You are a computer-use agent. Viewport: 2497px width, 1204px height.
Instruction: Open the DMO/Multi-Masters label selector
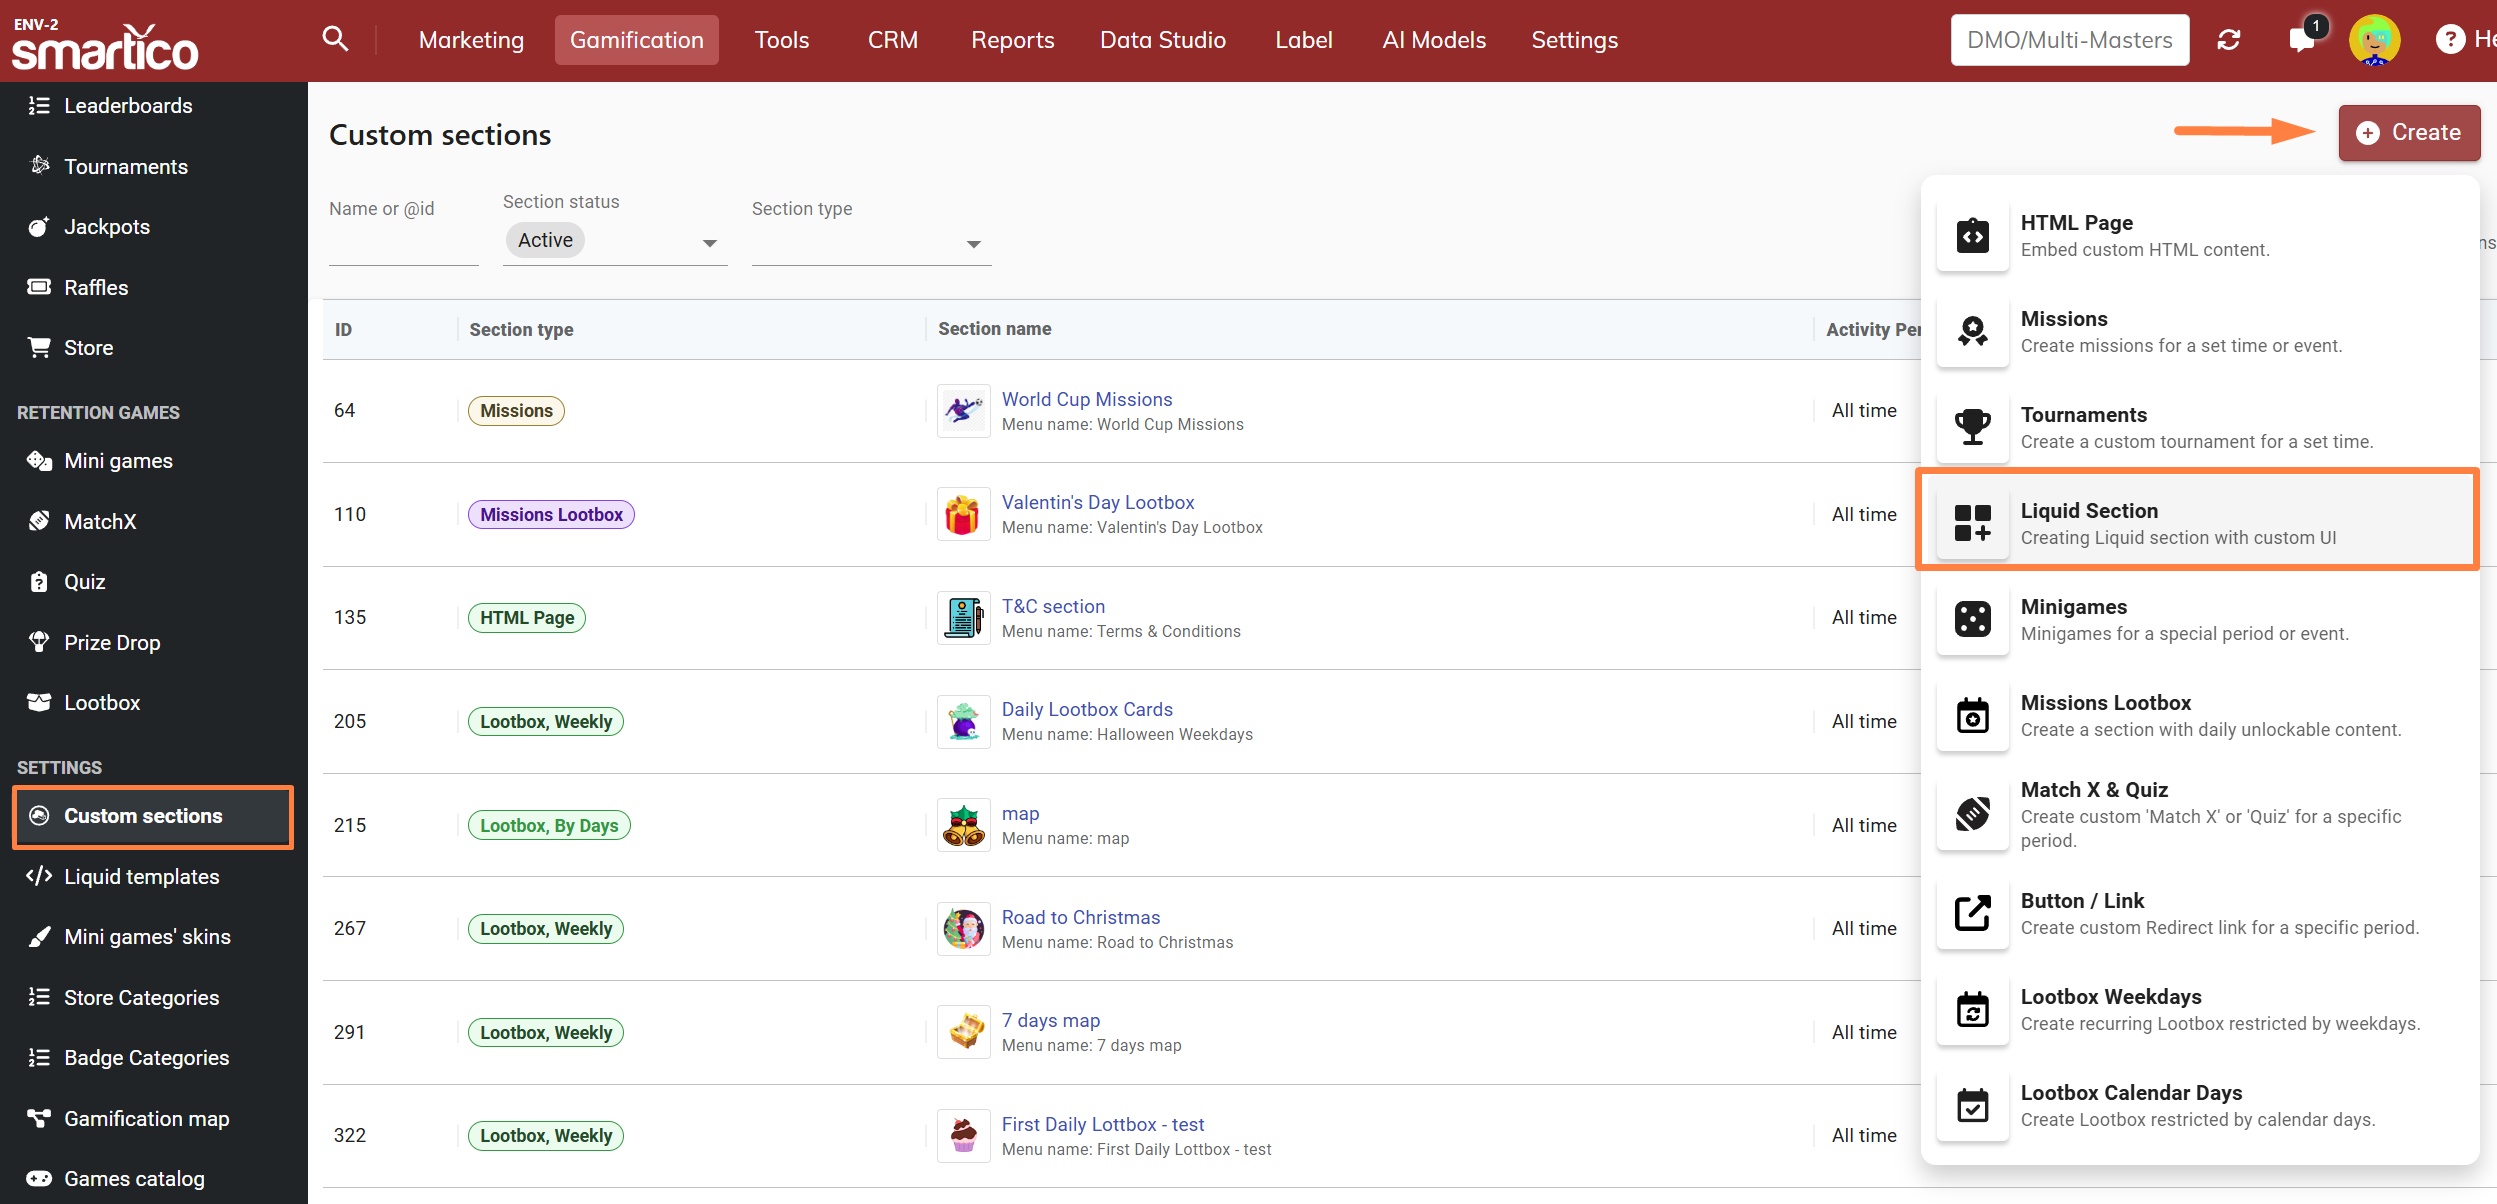2069,40
